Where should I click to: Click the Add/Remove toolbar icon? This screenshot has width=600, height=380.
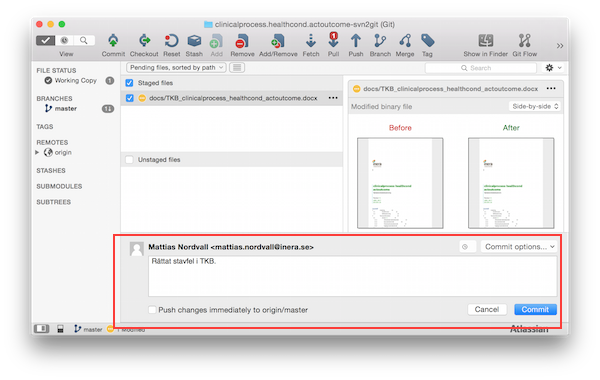[x=278, y=41]
